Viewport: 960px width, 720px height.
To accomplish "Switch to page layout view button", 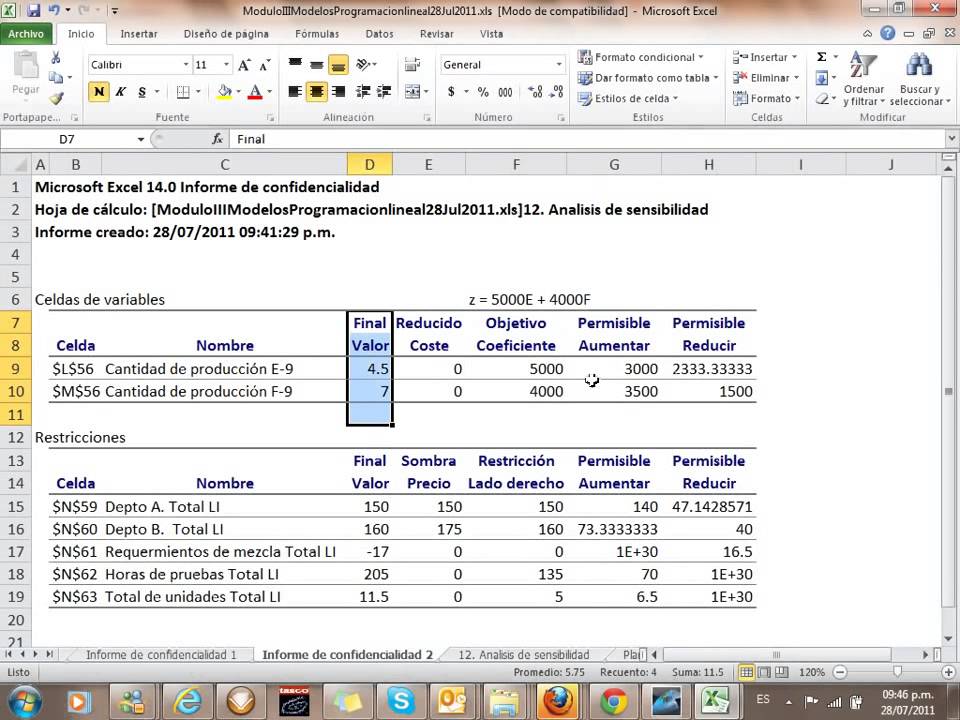I will (764, 672).
